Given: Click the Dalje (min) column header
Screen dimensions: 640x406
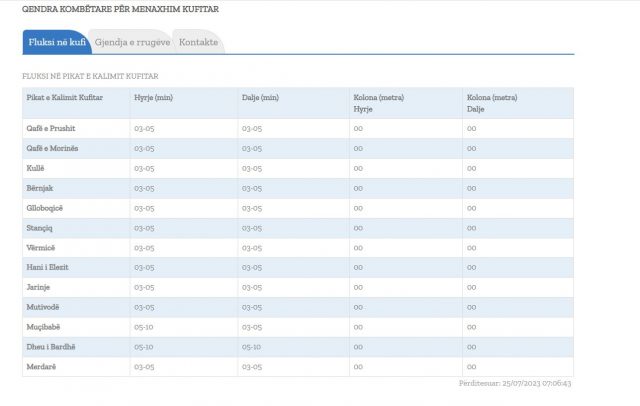Looking at the screenshot, I should point(260,96).
